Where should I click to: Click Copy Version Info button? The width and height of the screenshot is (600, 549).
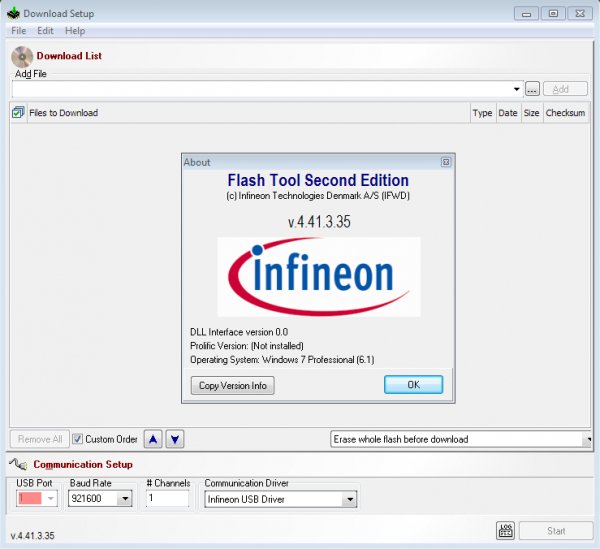[233, 385]
